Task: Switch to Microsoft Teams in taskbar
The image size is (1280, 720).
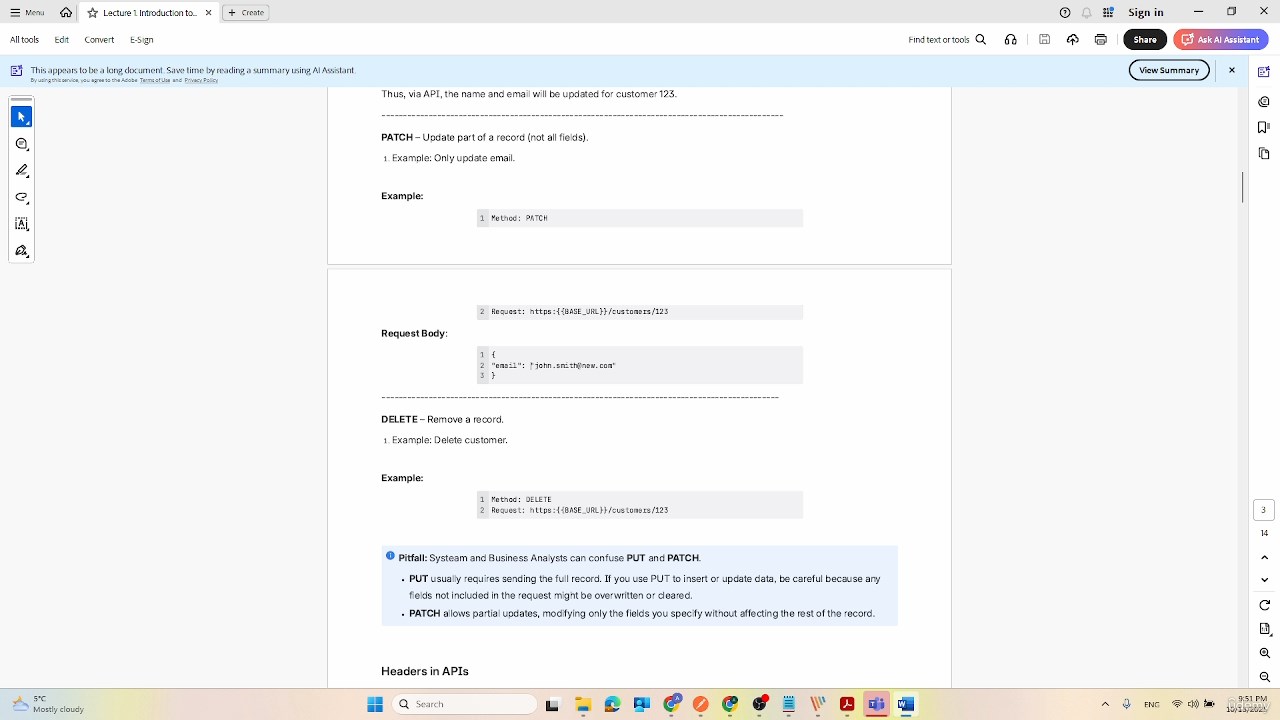Action: [877, 704]
